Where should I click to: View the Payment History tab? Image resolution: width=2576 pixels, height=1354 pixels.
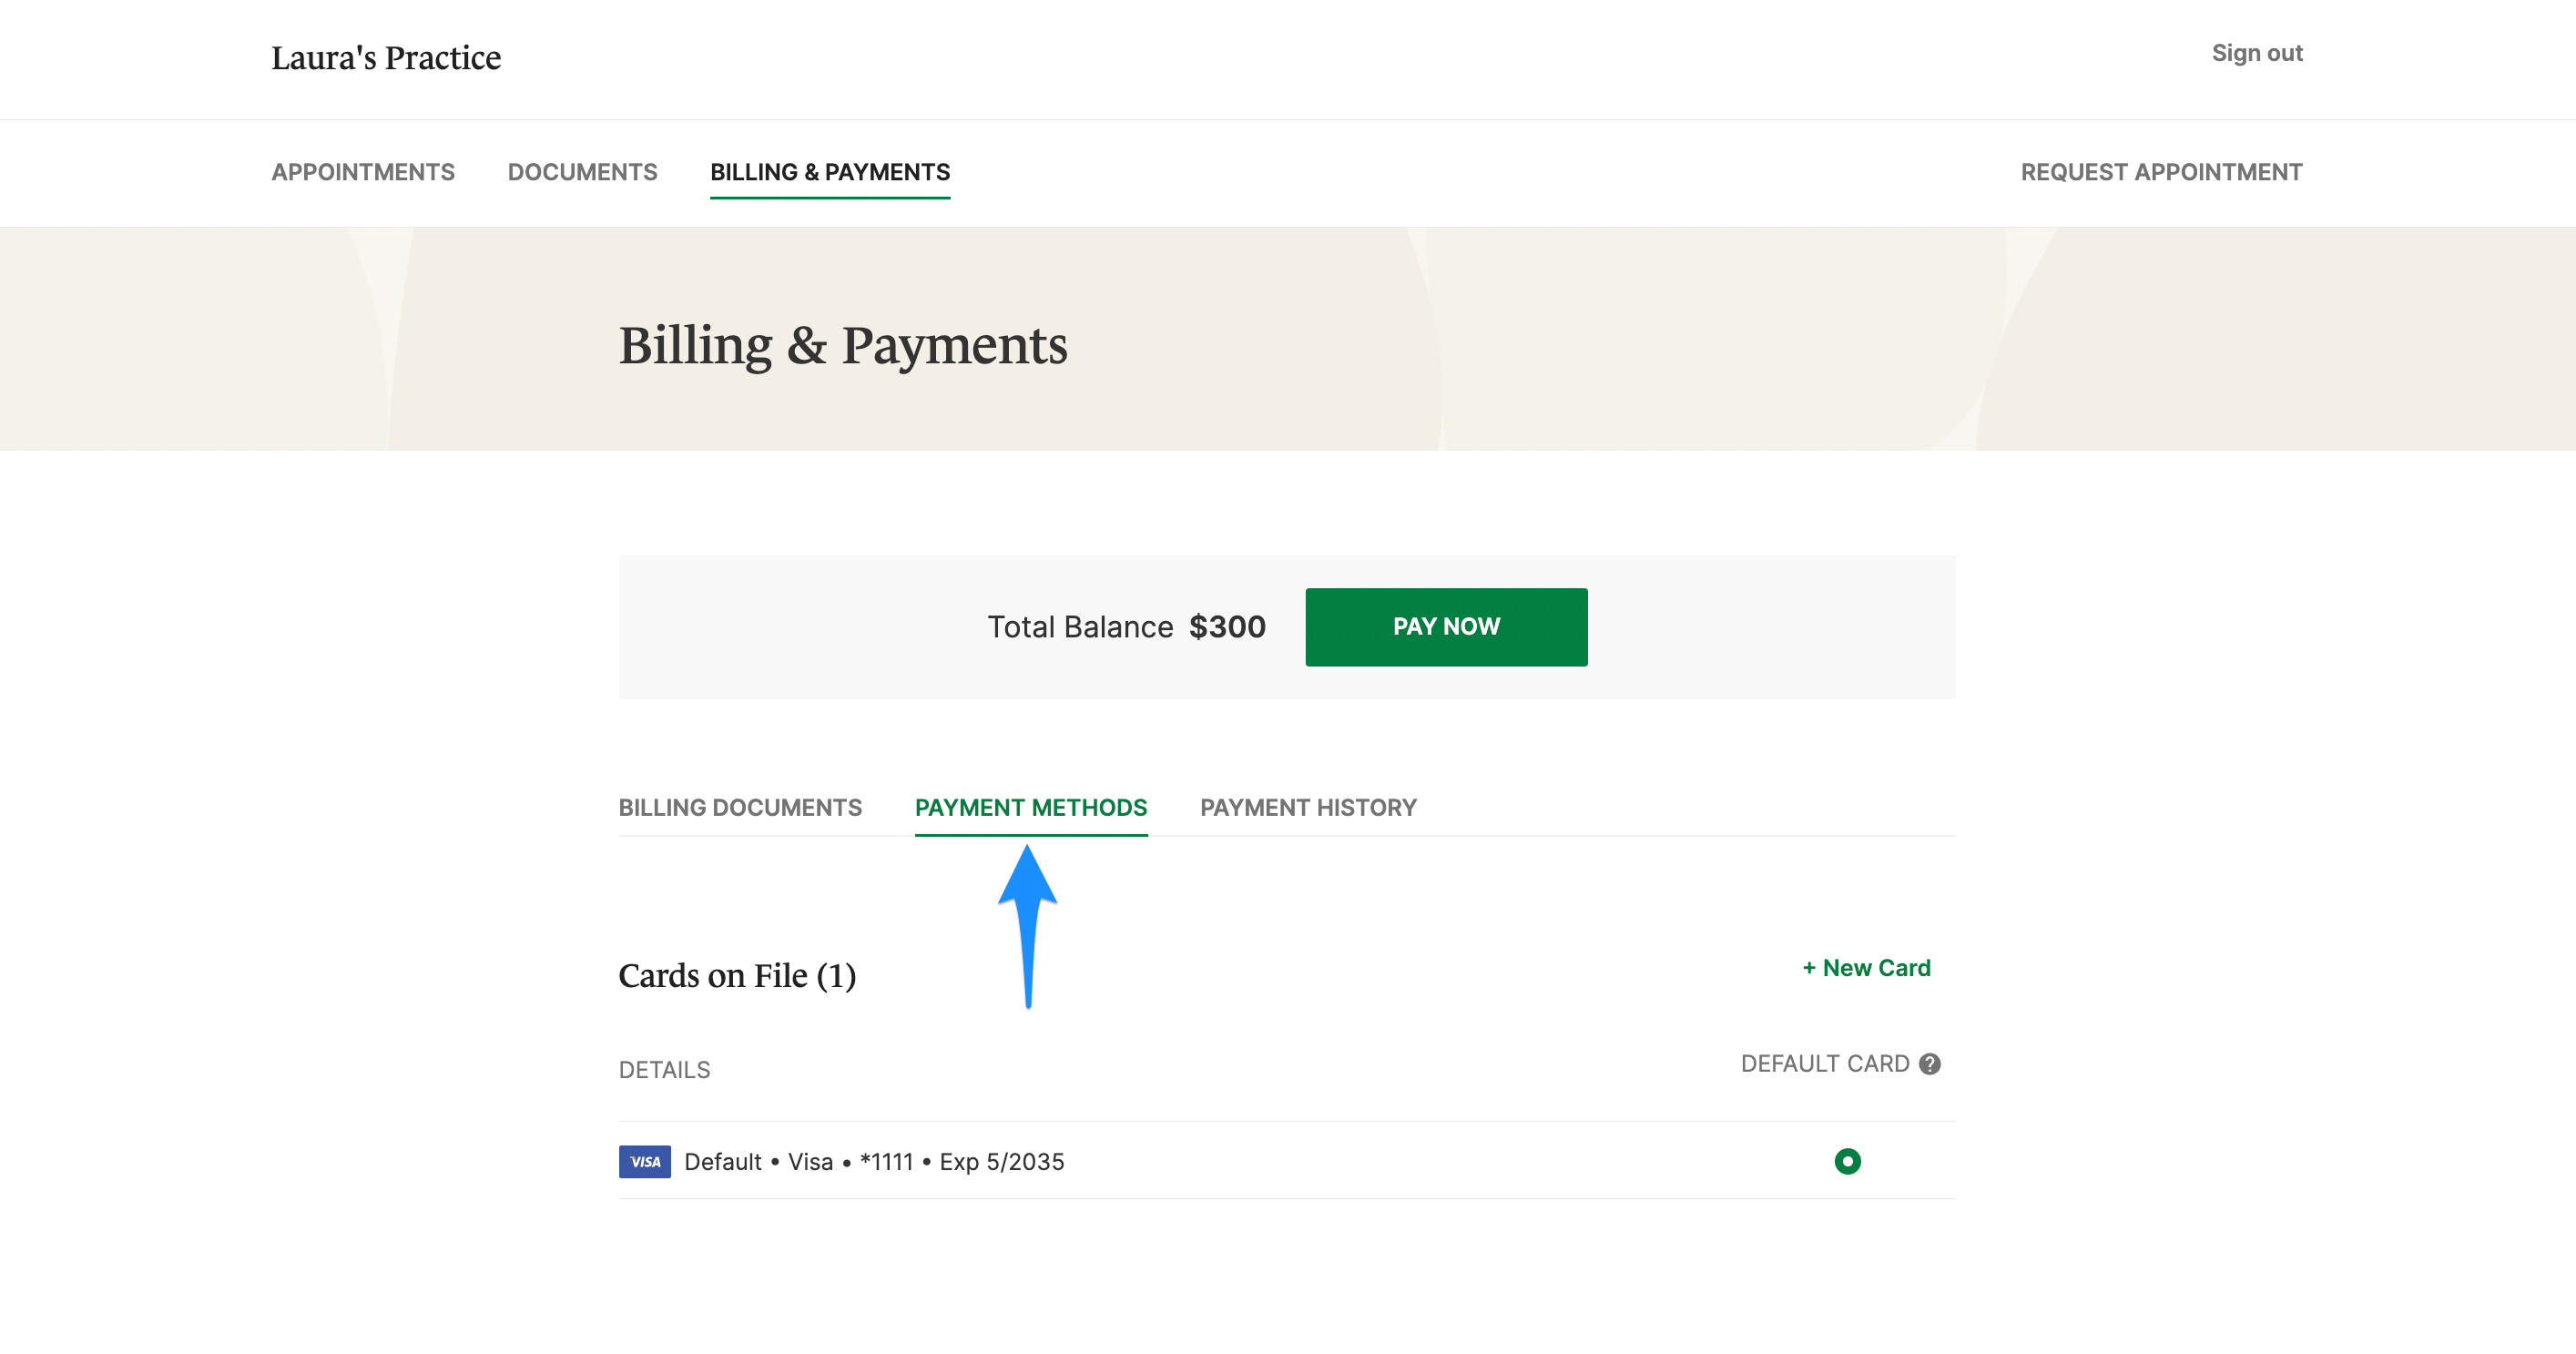(x=1309, y=807)
